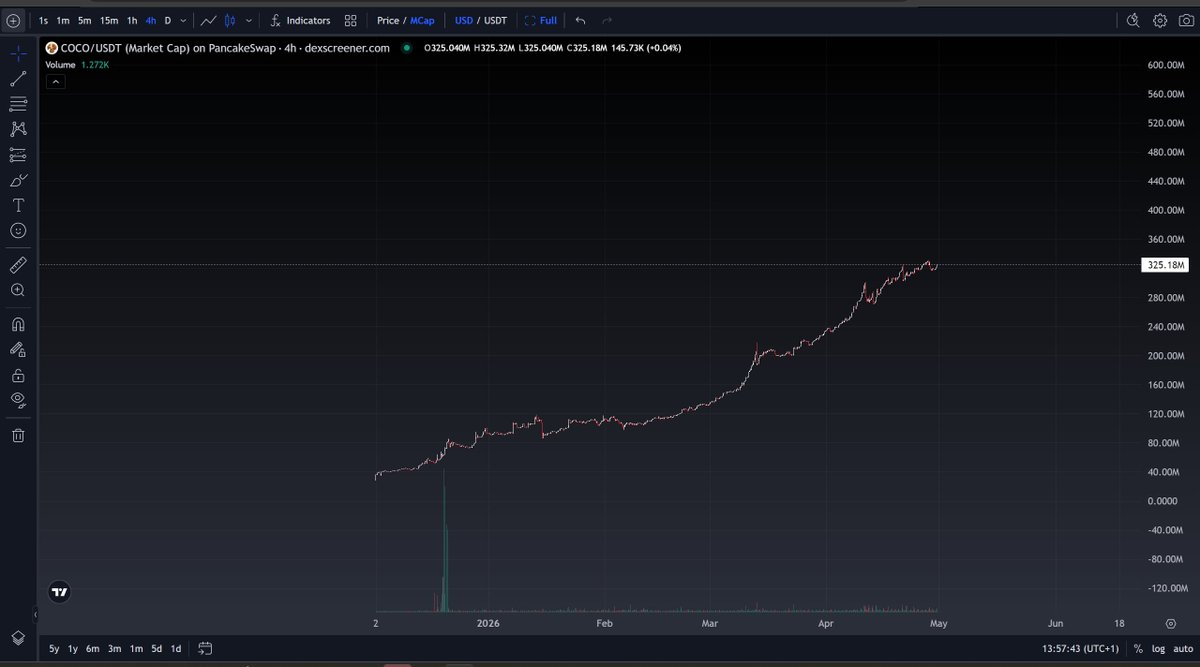Select the 1m timeframe in top toolbar

pyautogui.click(x=63, y=20)
